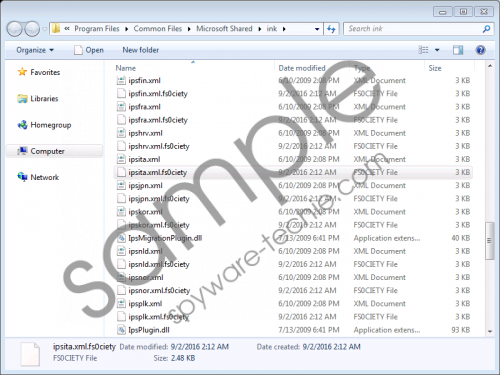The width and height of the screenshot is (500, 375).
Task: Expand the arrow after Microsoft Shared breadcrumb
Action: click(259, 29)
